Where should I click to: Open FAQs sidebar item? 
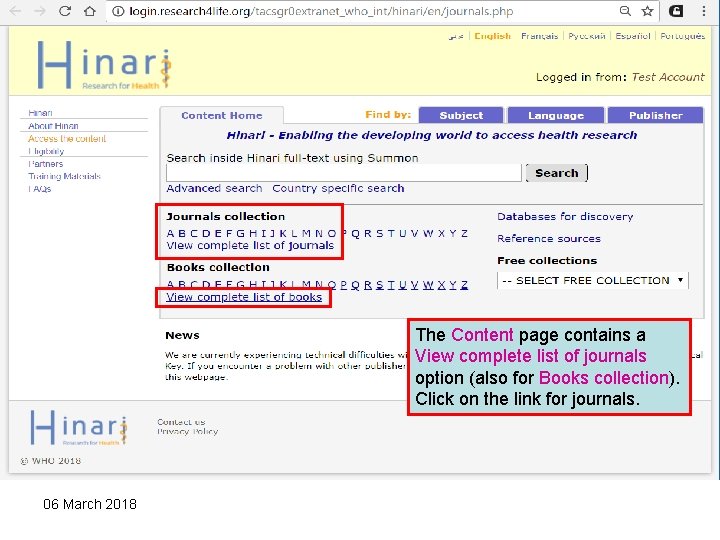39,189
